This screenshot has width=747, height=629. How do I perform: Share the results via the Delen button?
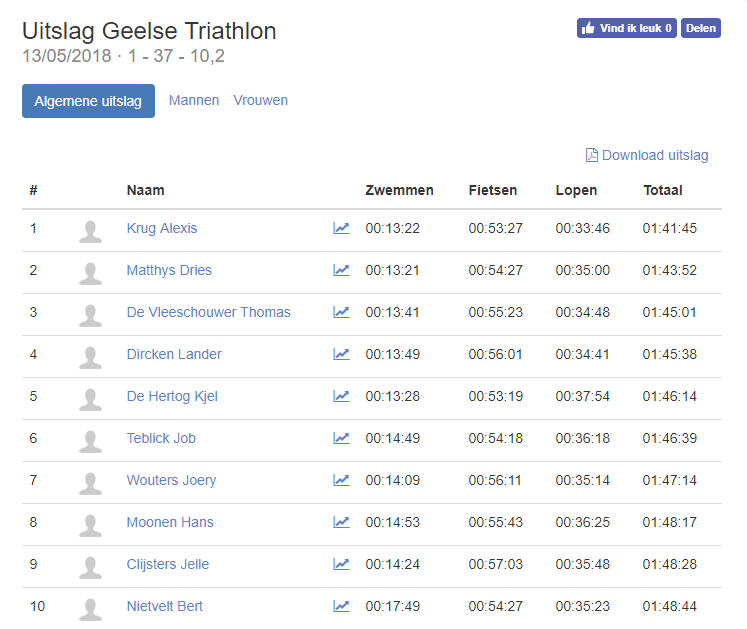coord(701,28)
